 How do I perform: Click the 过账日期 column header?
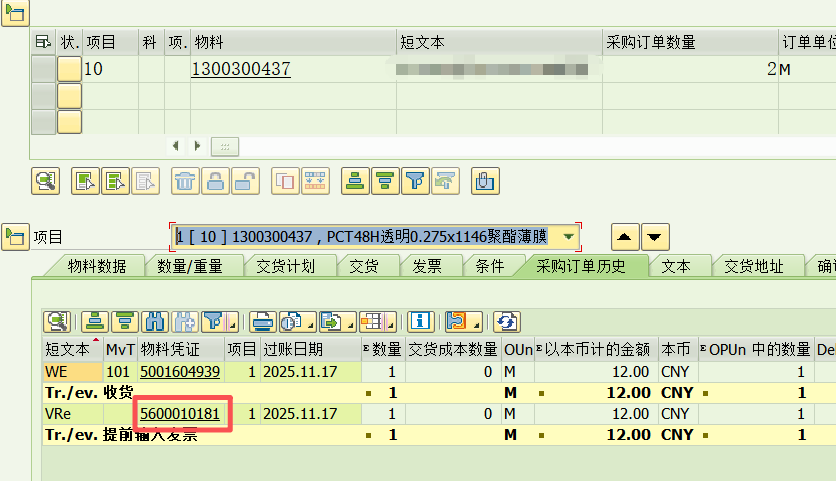(311, 350)
